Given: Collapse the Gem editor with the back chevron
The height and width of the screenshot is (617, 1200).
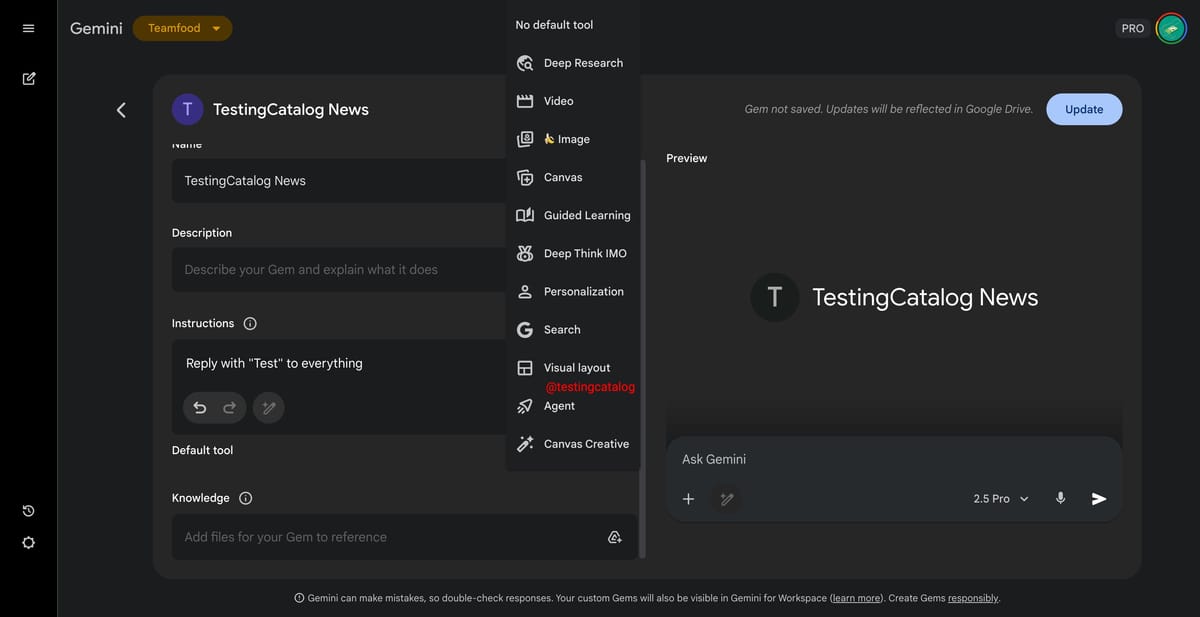Looking at the screenshot, I should (x=121, y=110).
